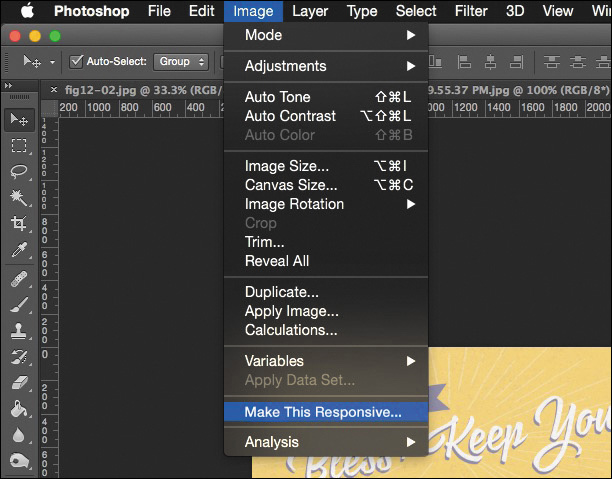Close the fig12-02.jpg document tab

tap(54, 88)
